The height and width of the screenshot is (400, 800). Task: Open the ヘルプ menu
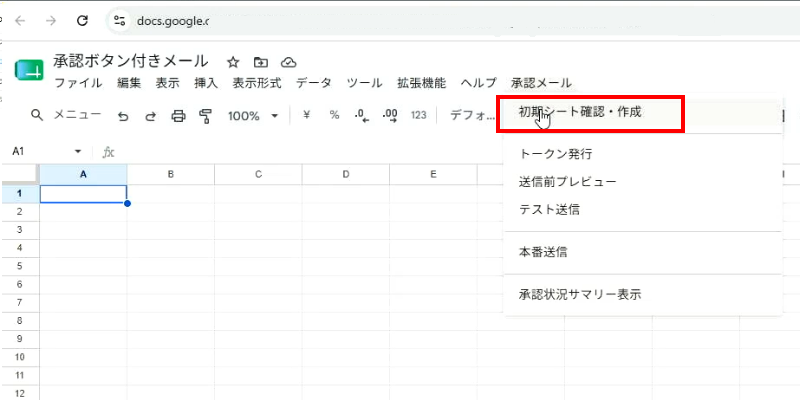[x=478, y=83]
